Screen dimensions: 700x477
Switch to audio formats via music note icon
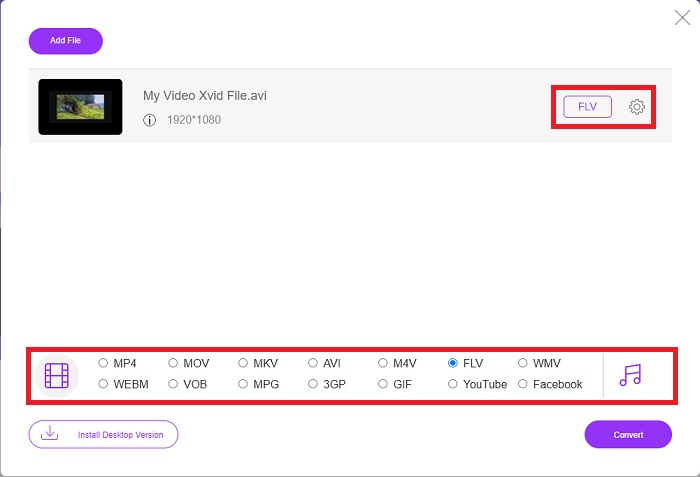tap(630, 375)
